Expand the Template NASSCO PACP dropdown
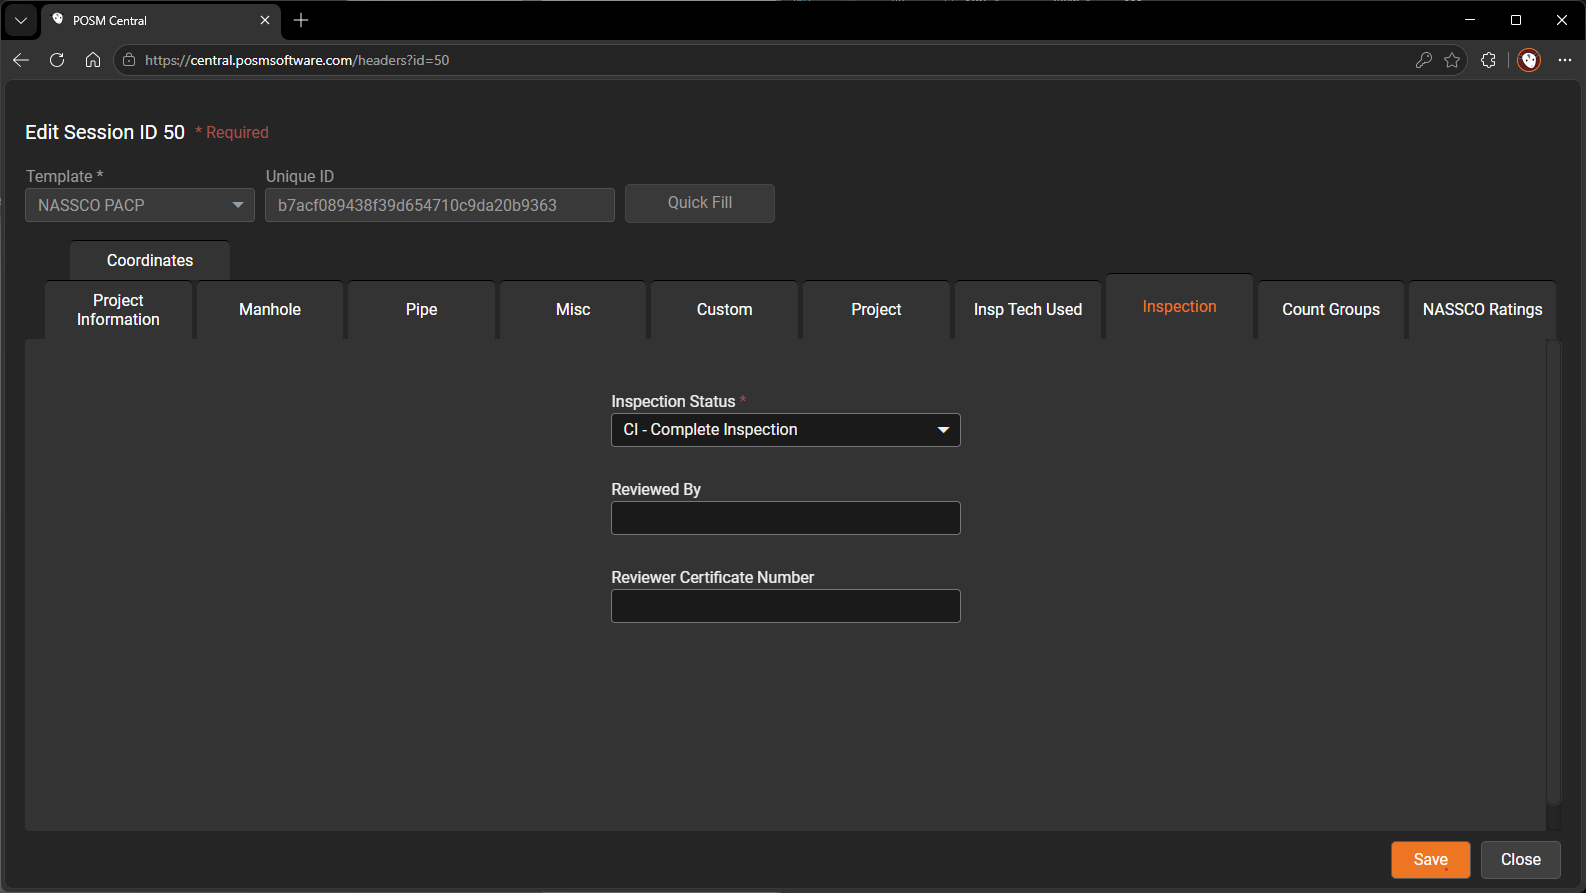 click(x=140, y=205)
